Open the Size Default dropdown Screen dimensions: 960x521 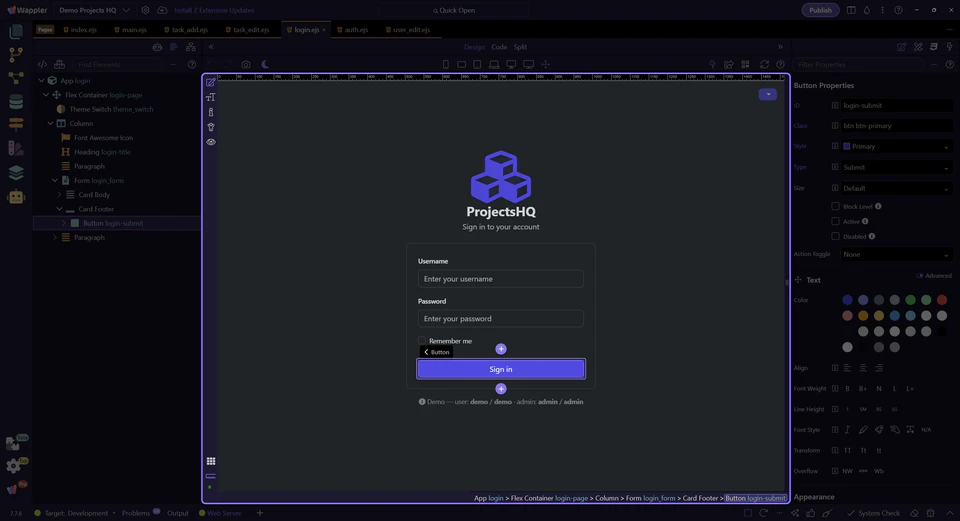coord(896,188)
